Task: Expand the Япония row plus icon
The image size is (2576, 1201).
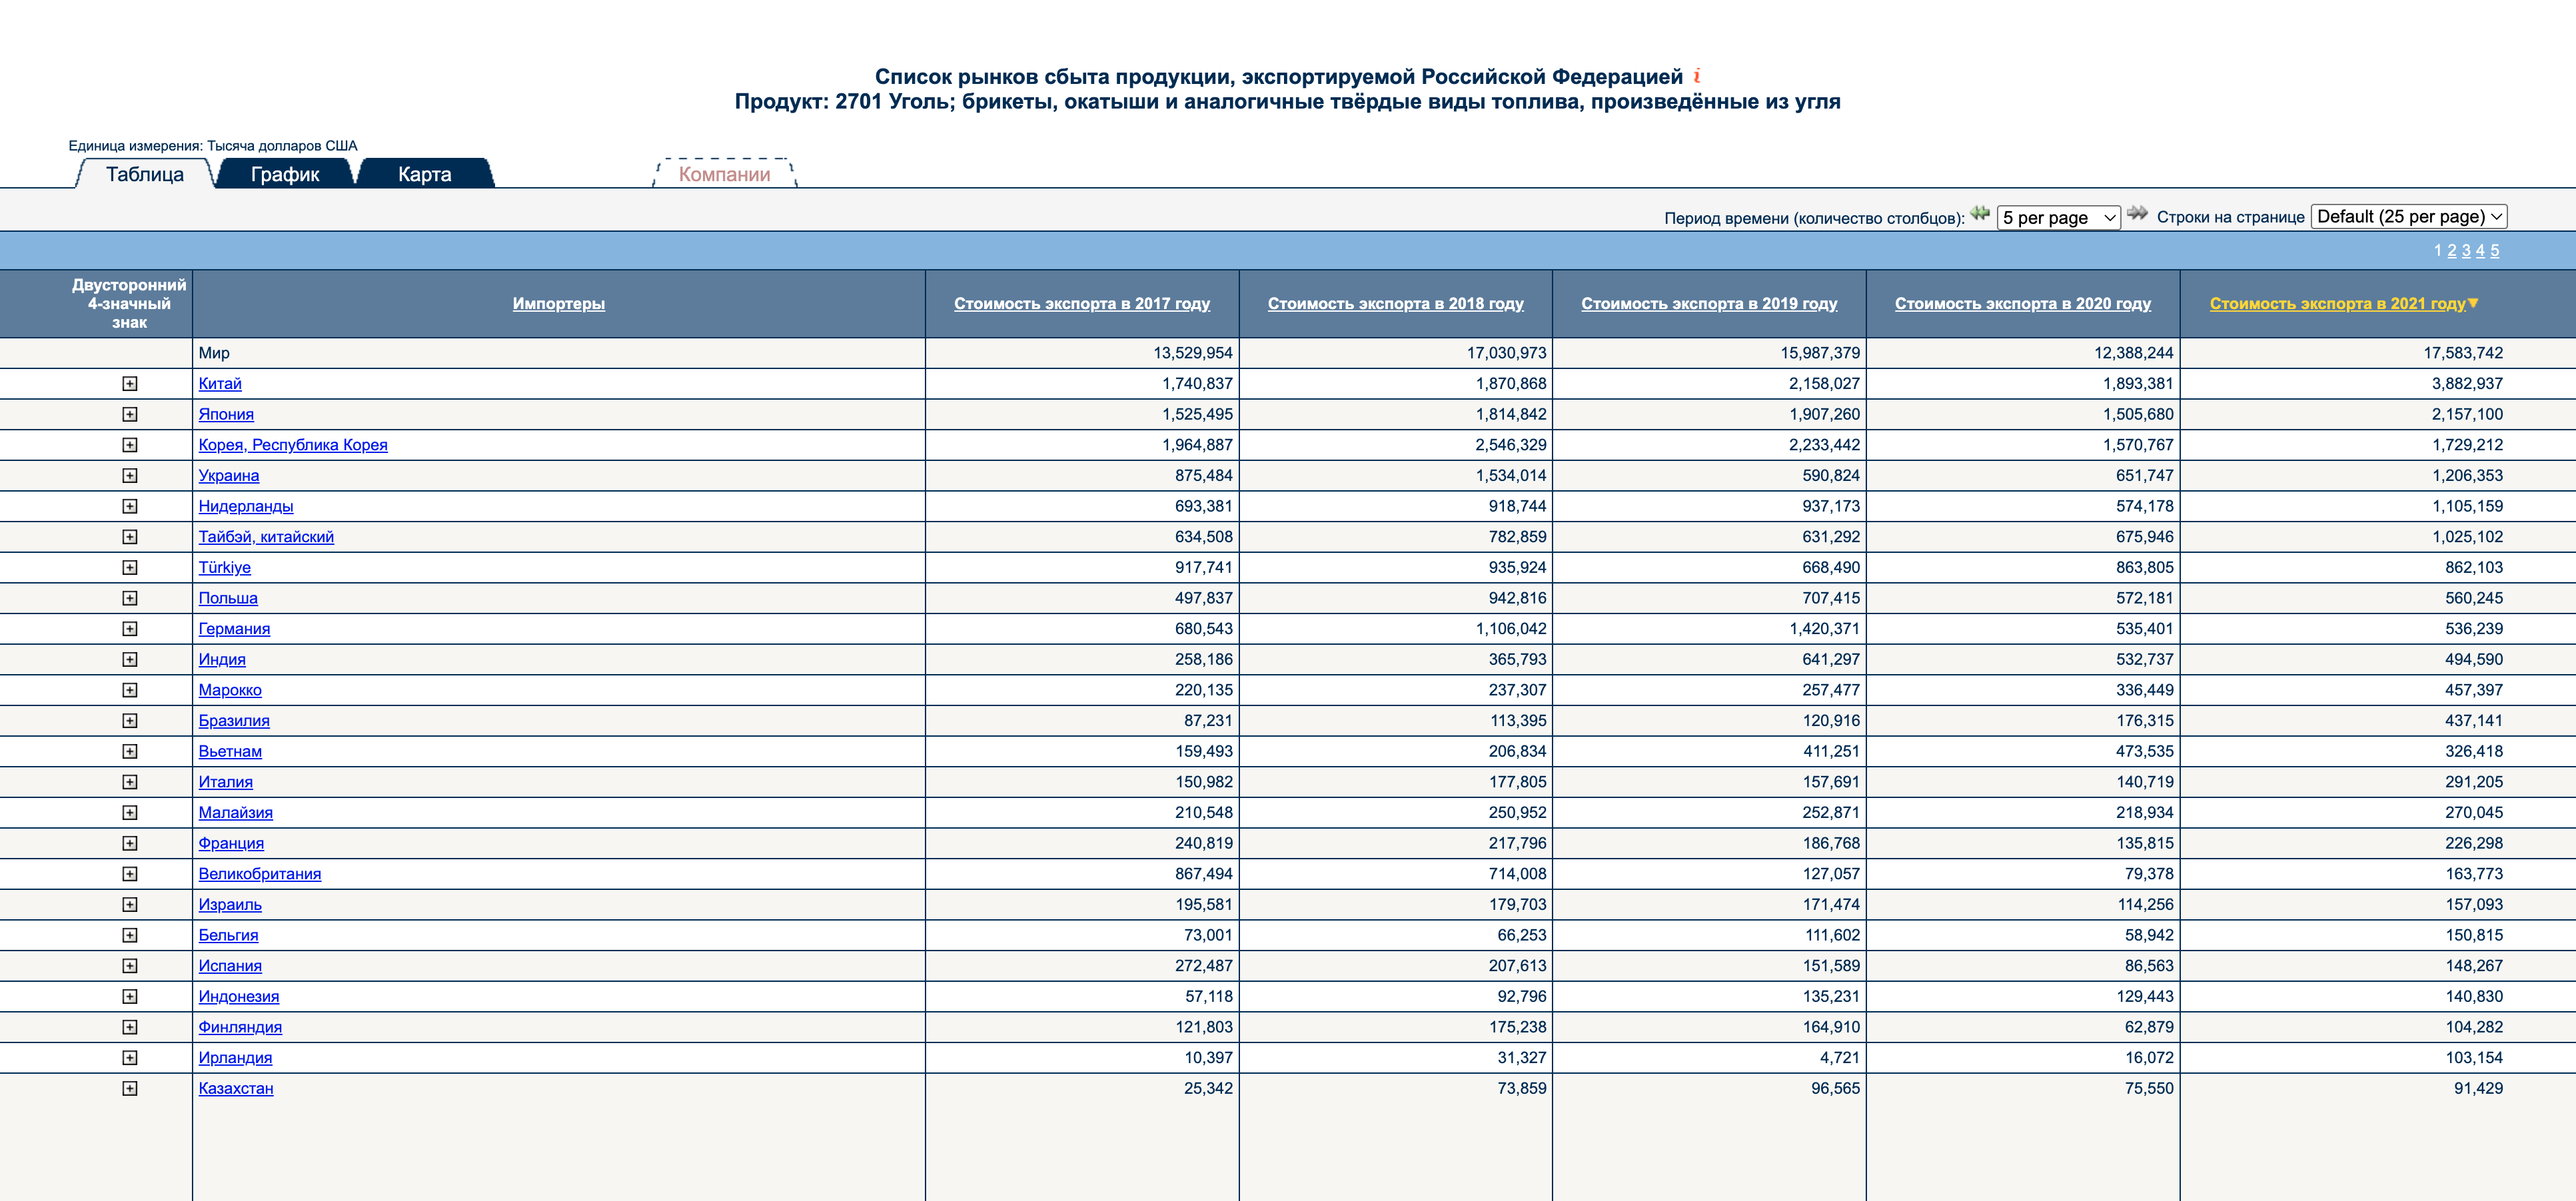Action: 130,414
